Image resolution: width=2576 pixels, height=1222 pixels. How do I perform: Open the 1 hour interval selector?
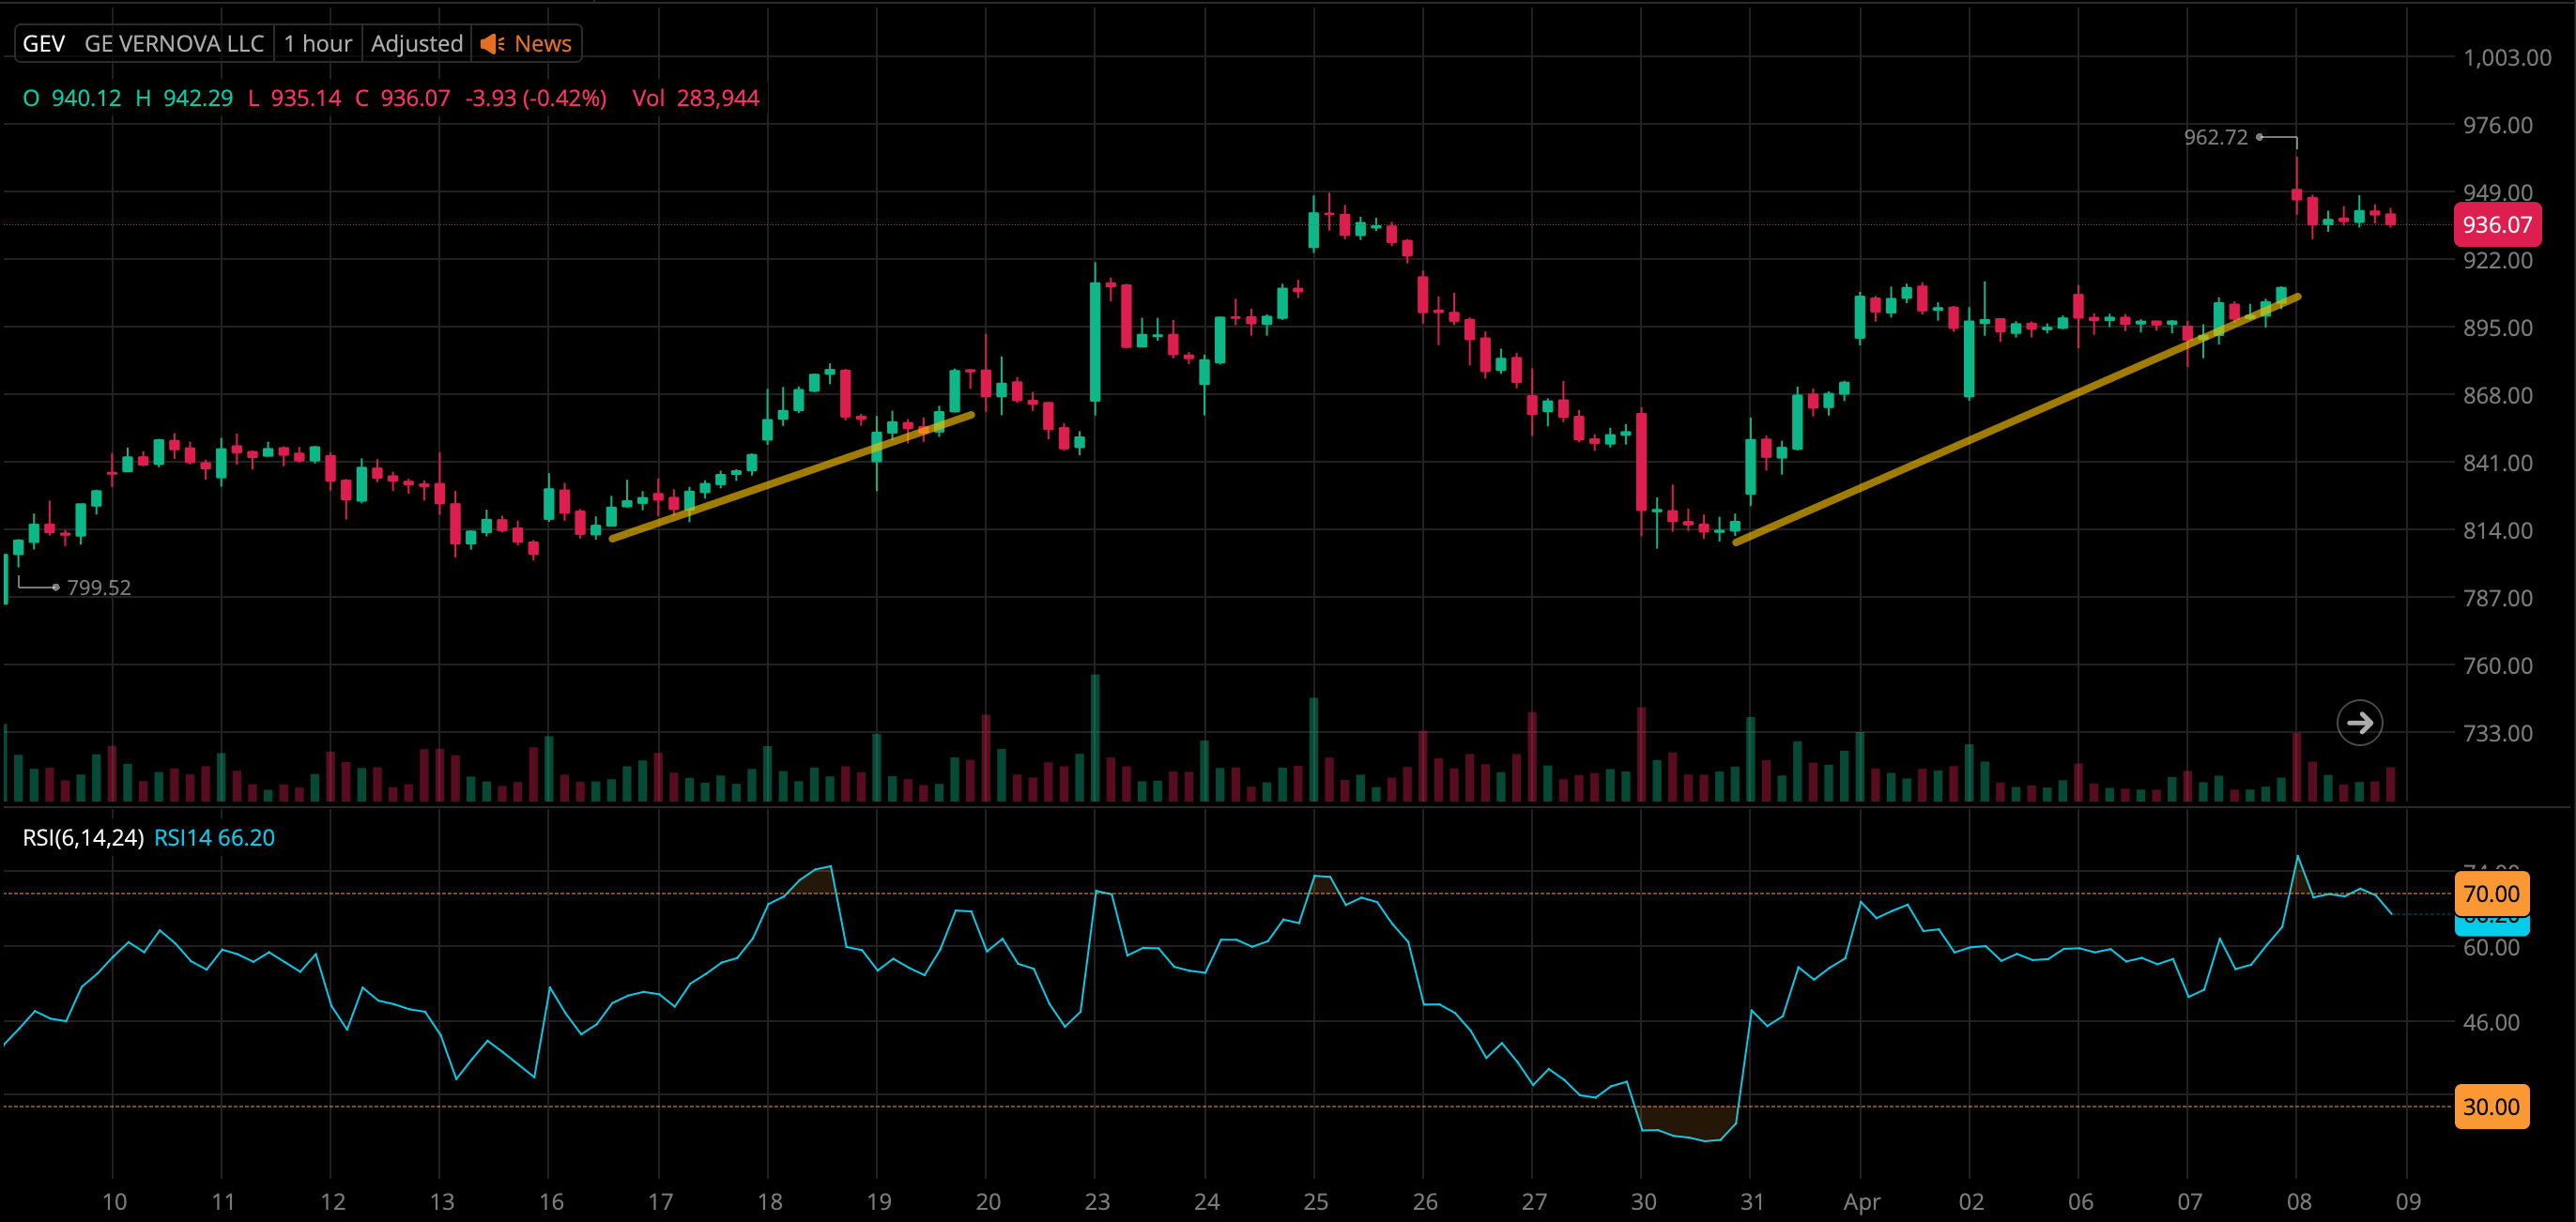tap(317, 44)
